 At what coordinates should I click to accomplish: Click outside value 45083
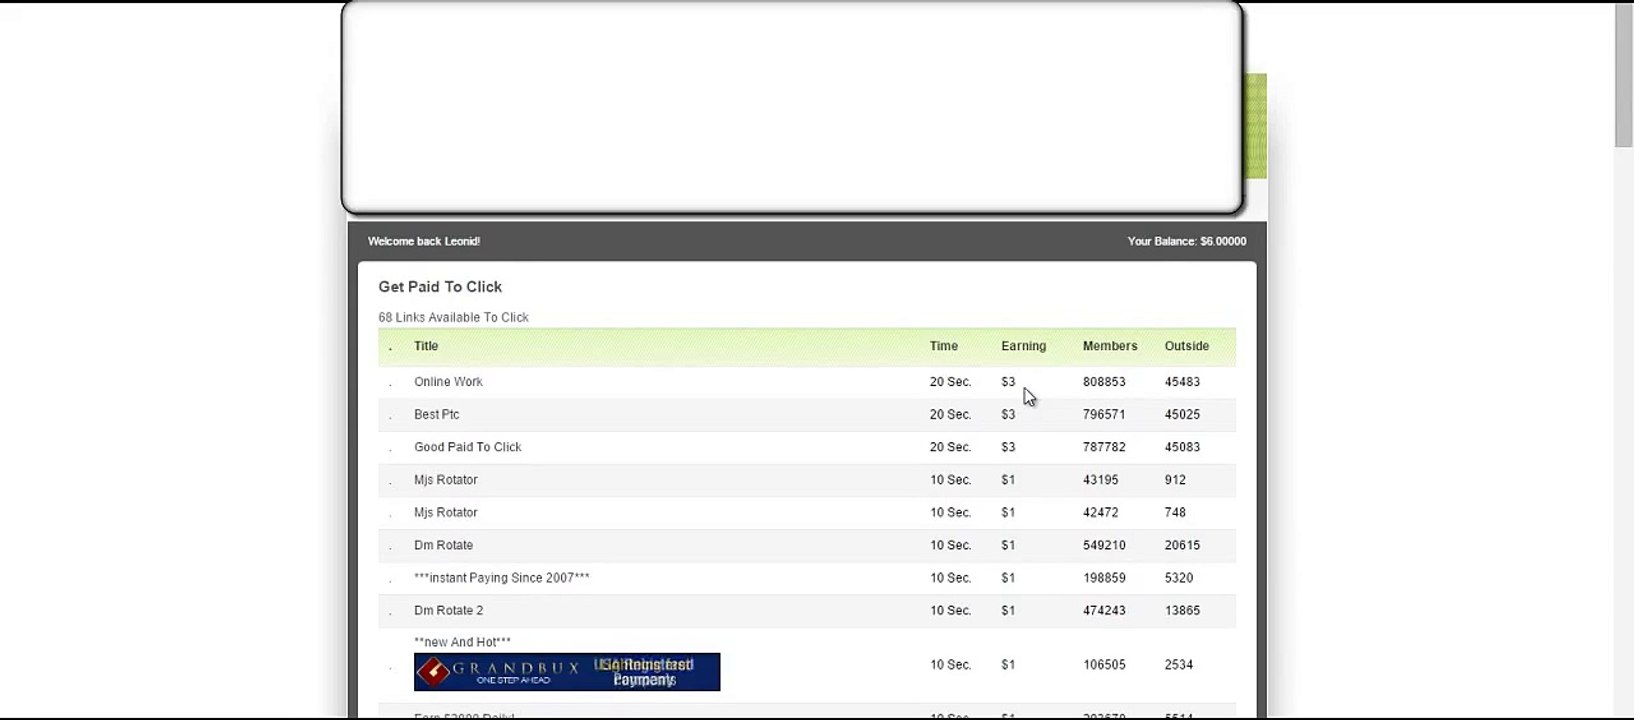(x=1182, y=447)
